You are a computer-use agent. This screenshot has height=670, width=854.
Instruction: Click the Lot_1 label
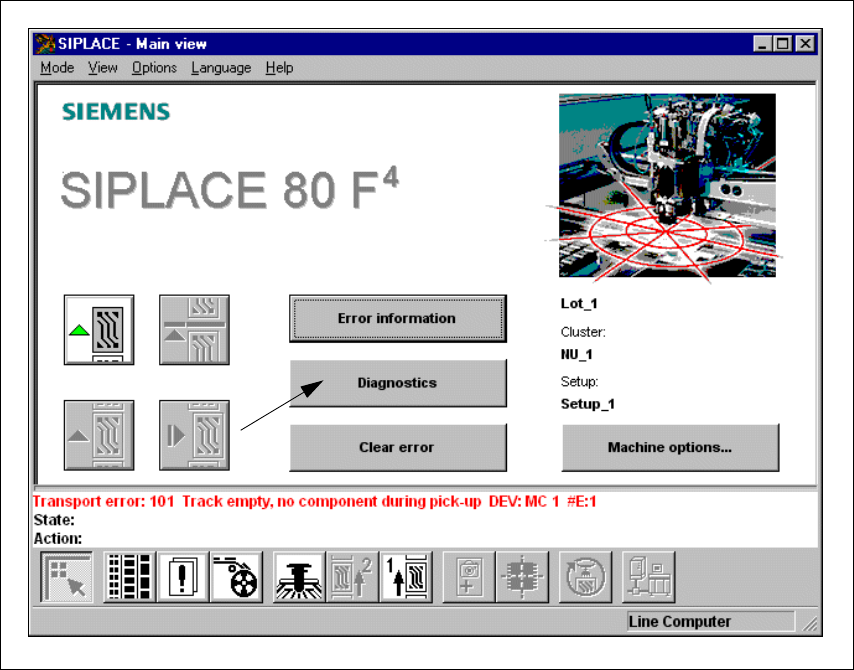[x=579, y=303]
